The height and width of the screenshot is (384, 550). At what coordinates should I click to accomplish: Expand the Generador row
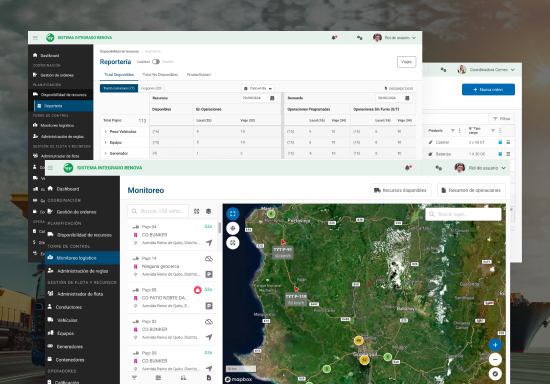click(105, 153)
